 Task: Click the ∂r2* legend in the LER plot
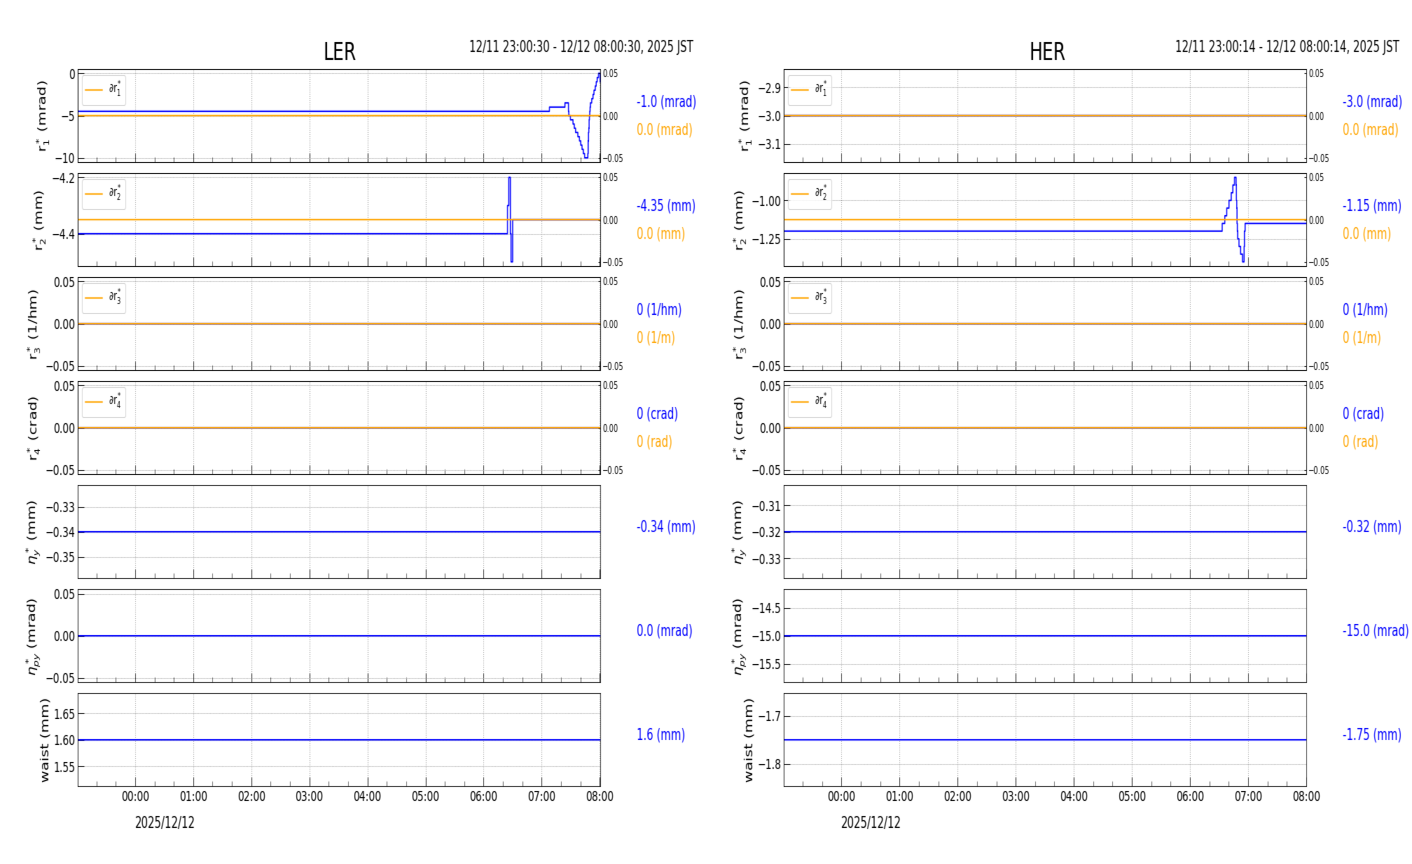[x=104, y=194]
